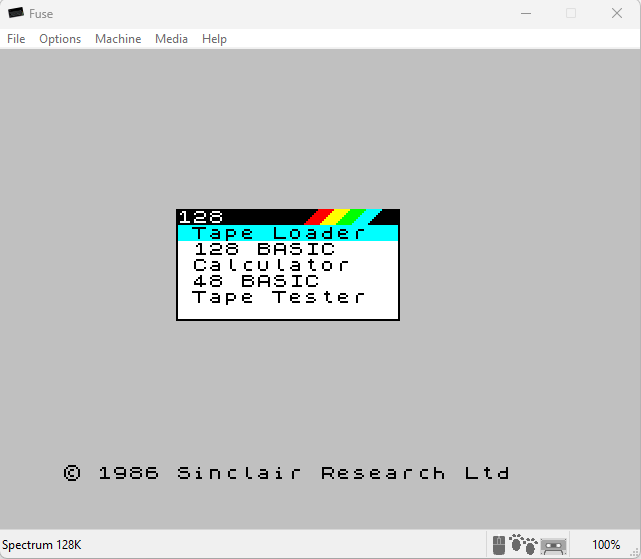Click the Fuse app icon in title bar
This screenshot has width=641, height=559.
[x=16, y=13]
